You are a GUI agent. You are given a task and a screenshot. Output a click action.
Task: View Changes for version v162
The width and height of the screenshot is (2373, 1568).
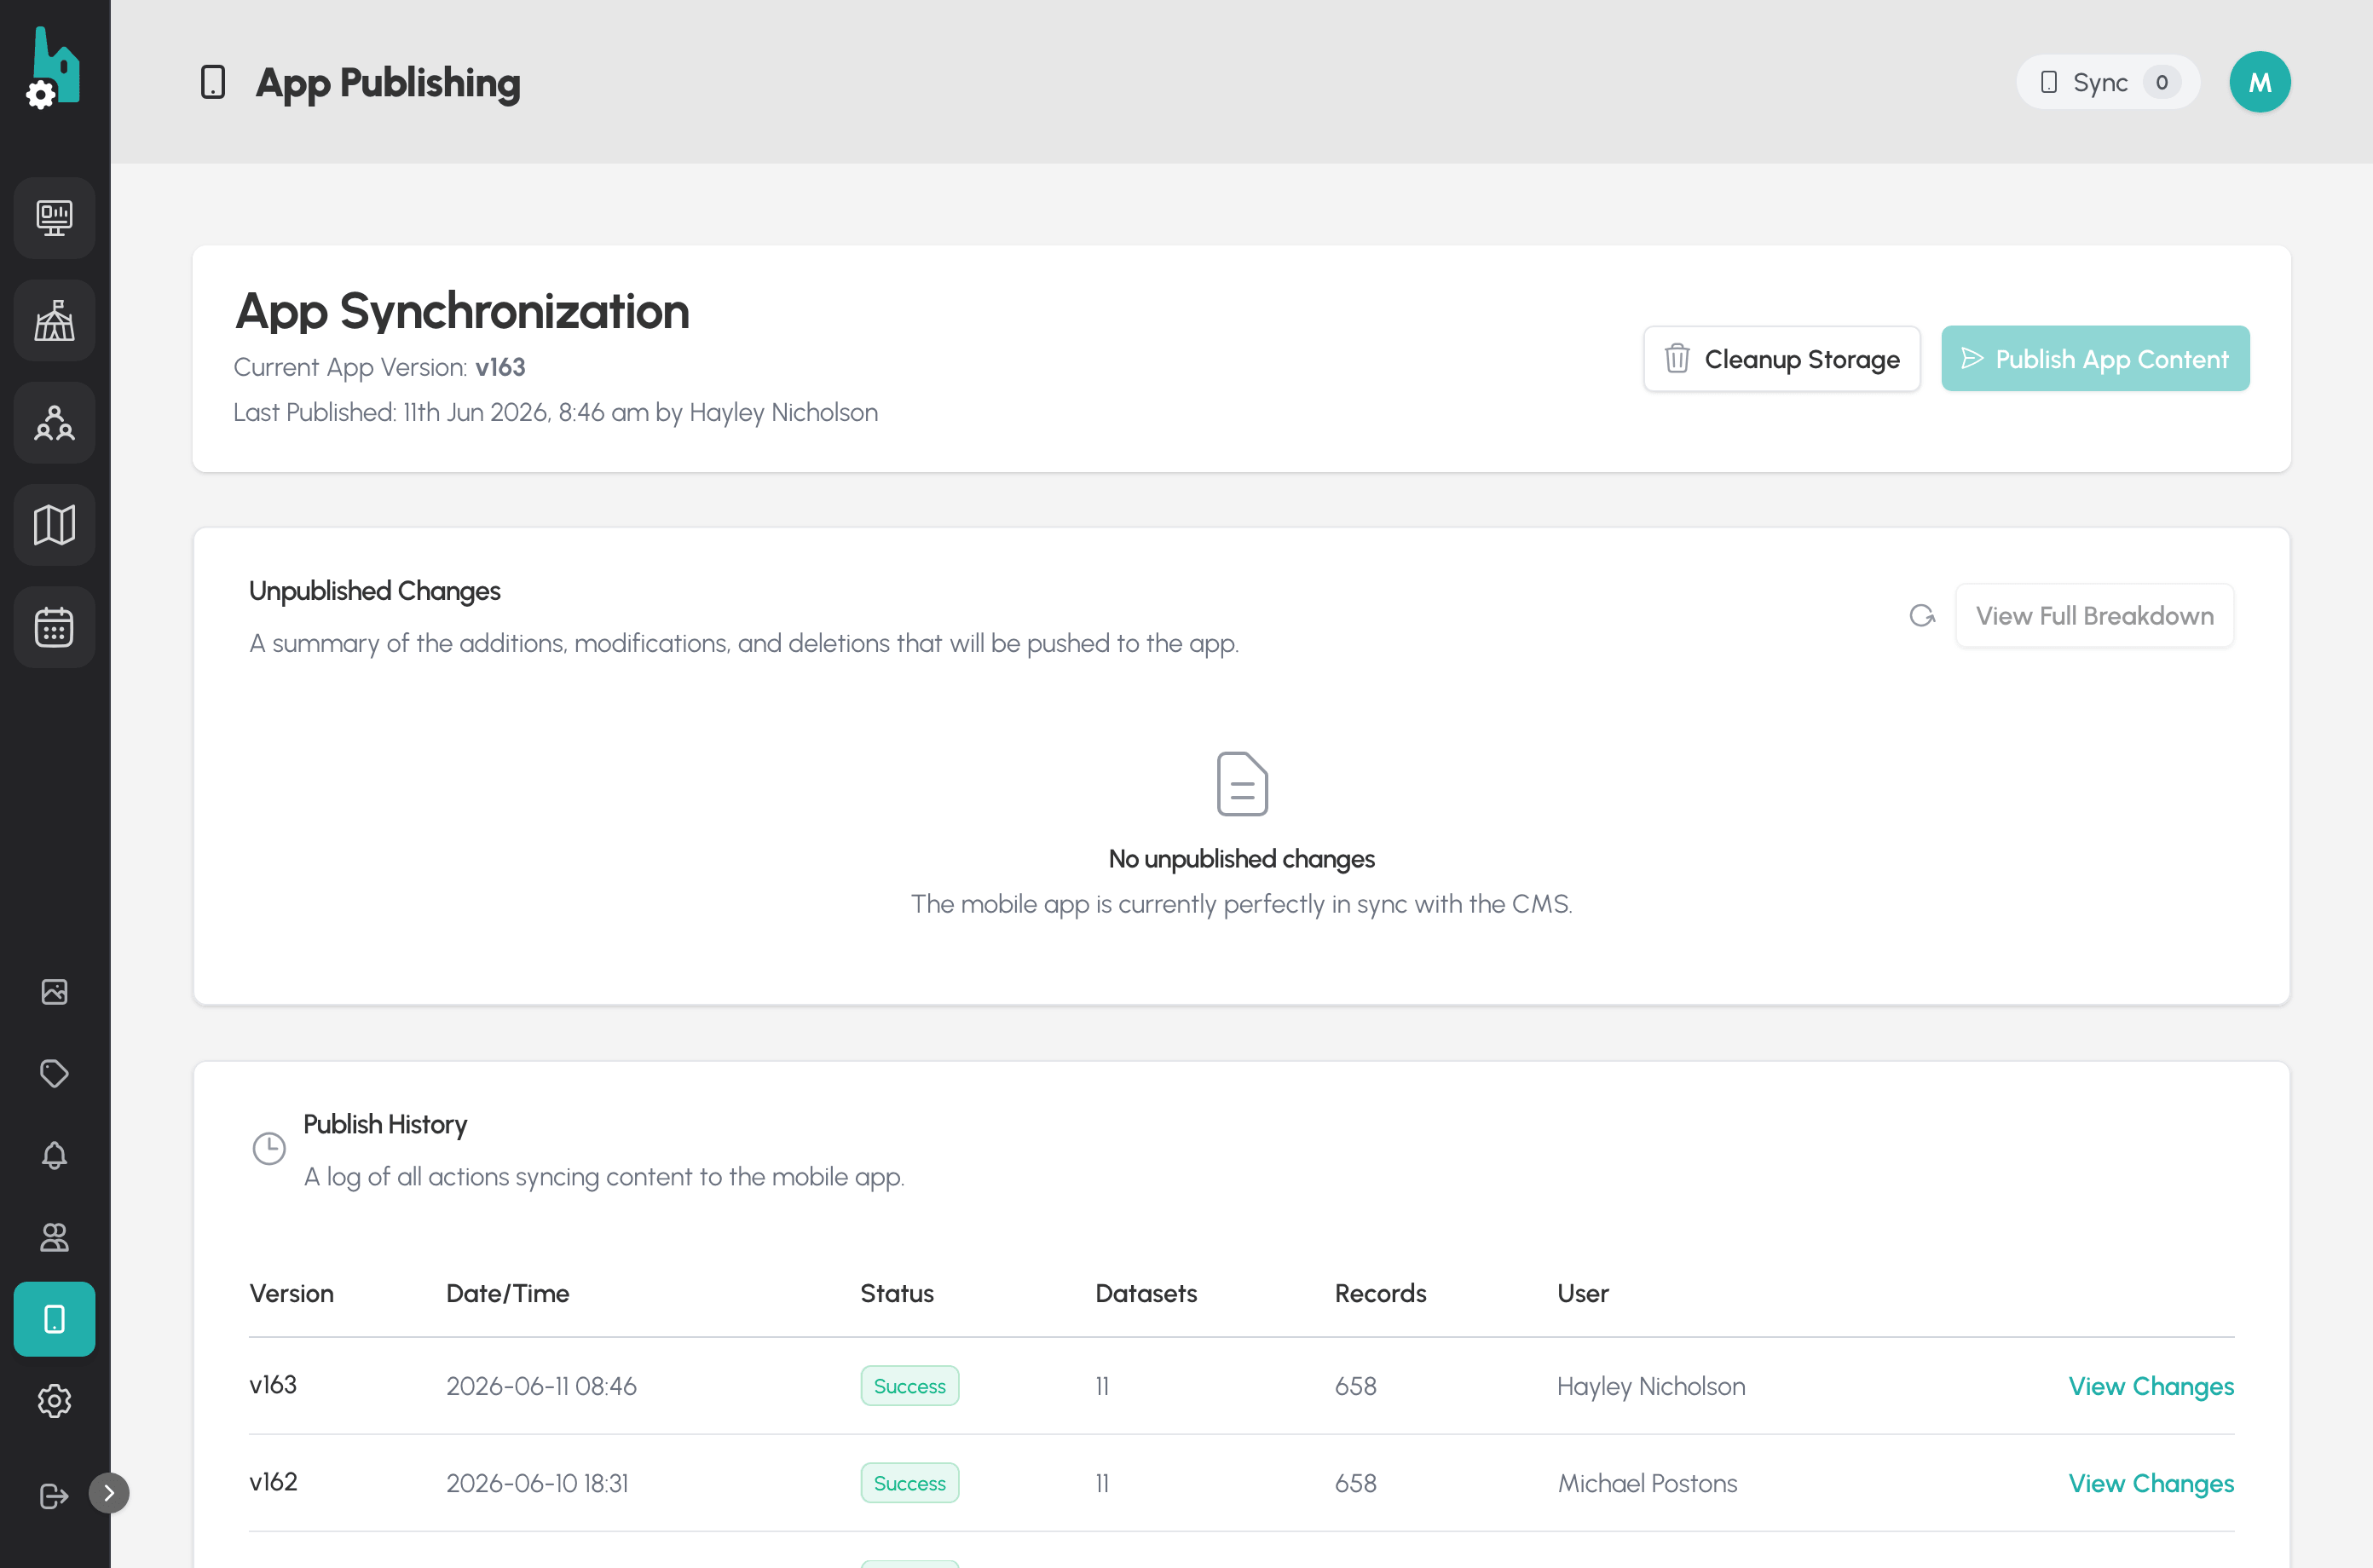[x=2151, y=1483]
